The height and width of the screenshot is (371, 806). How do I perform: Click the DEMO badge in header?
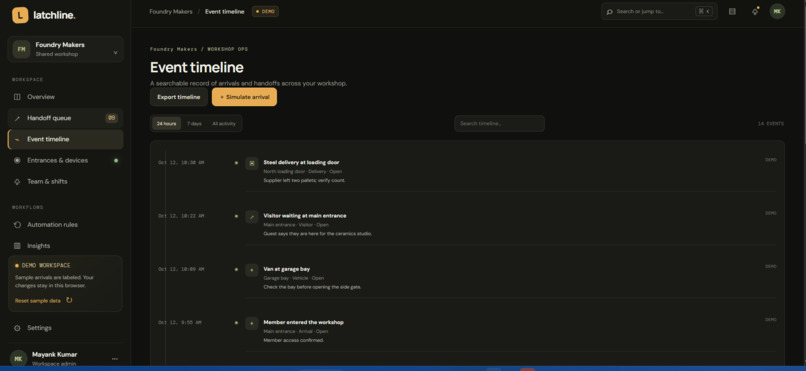pyautogui.click(x=265, y=11)
